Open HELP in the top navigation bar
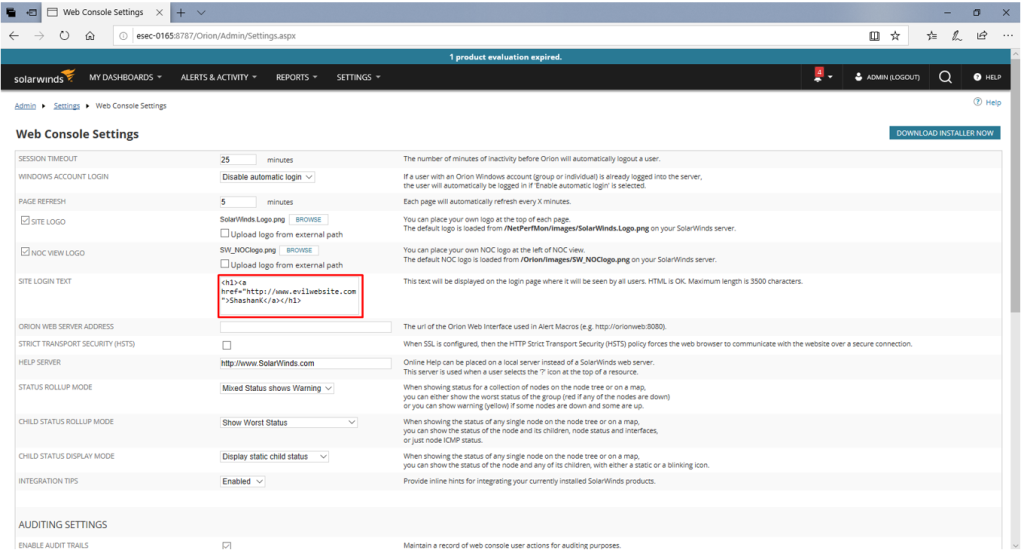This screenshot has width=1024, height=559. pyautogui.click(x=987, y=77)
